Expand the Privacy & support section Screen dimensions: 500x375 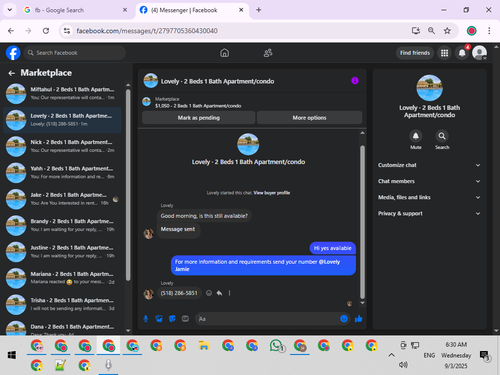pos(429,213)
